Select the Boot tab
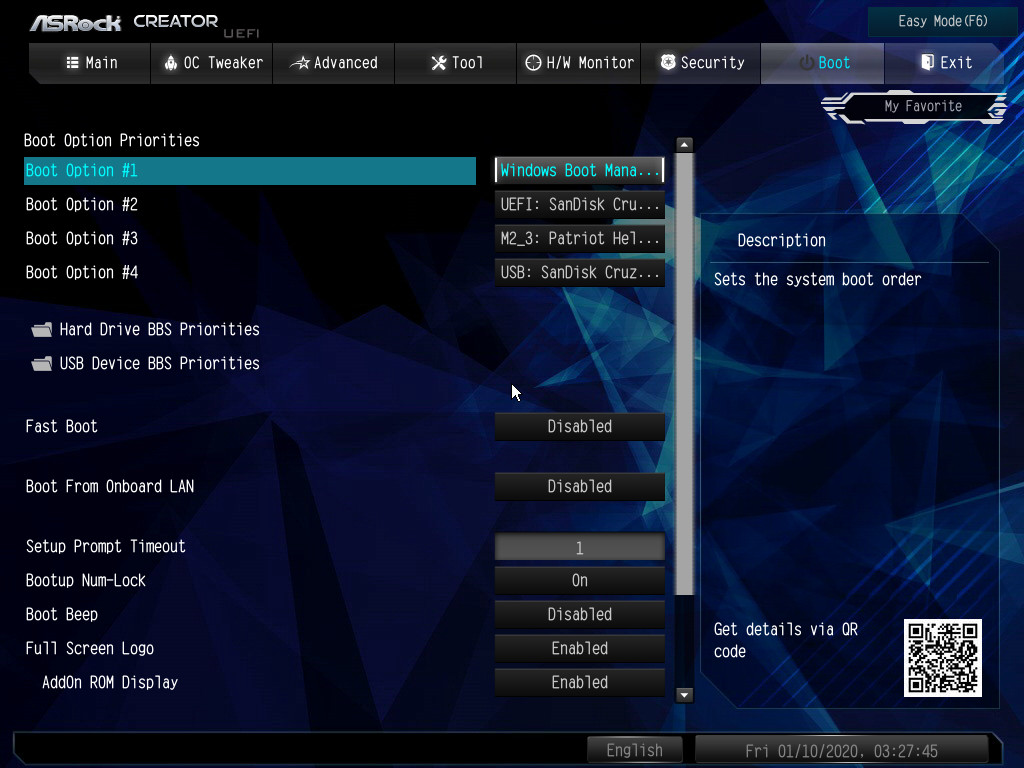1024x768 pixels. [x=823, y=63]
